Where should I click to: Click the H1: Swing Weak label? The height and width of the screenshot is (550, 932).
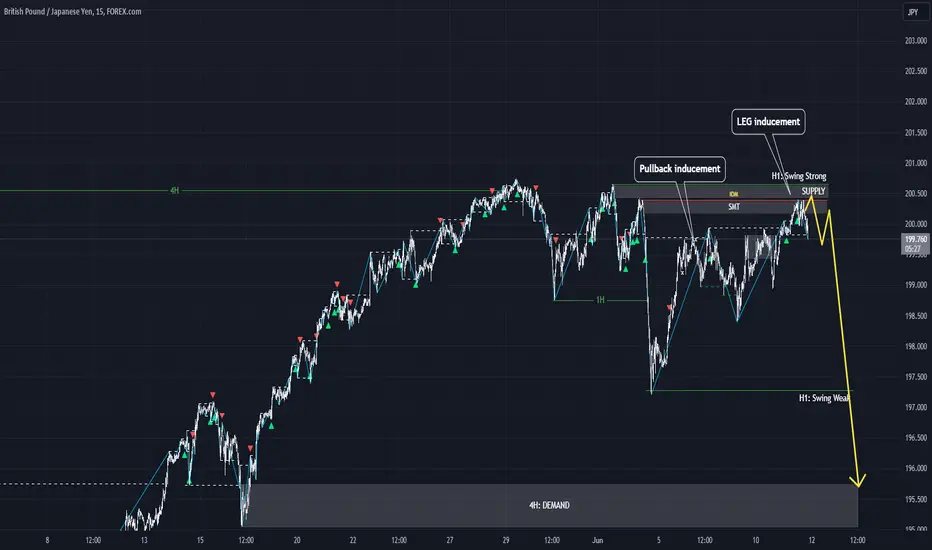[x=824, y=398]
